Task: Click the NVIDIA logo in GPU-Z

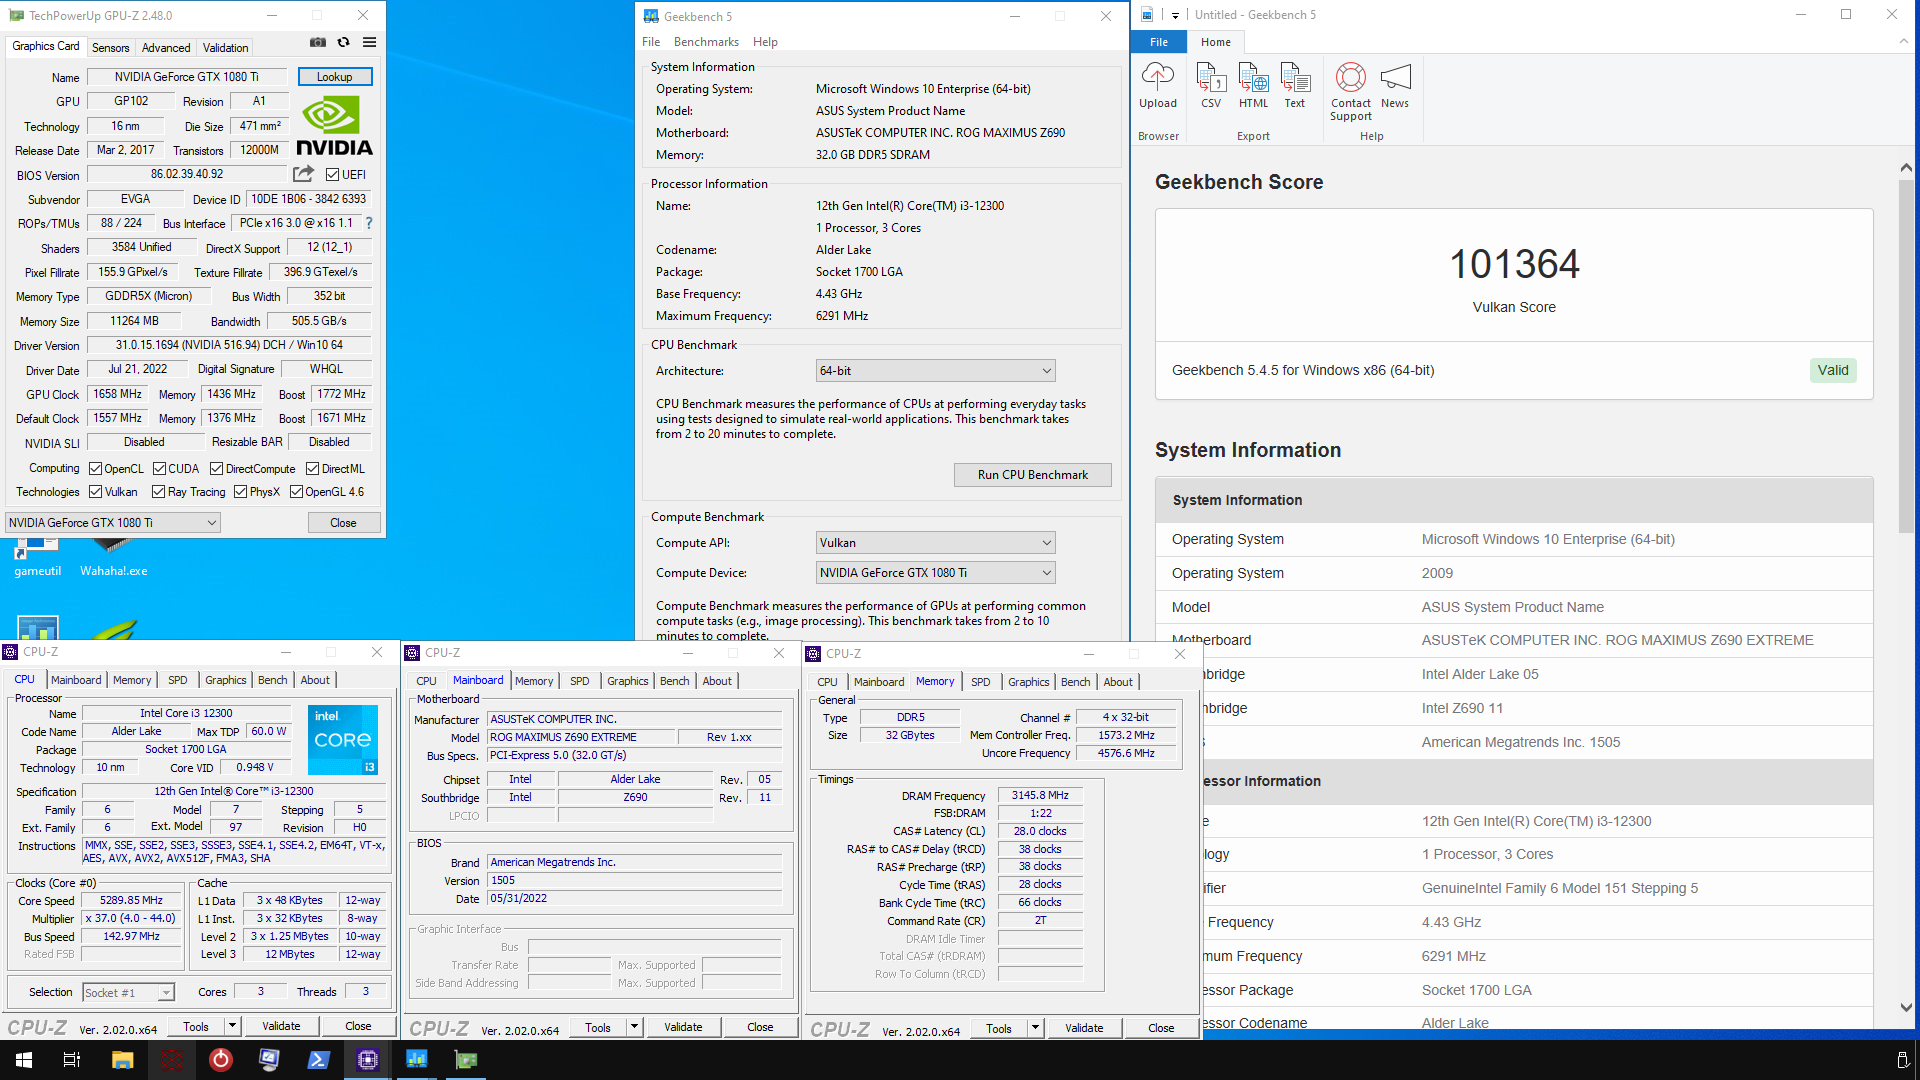Action: point(334,127)
